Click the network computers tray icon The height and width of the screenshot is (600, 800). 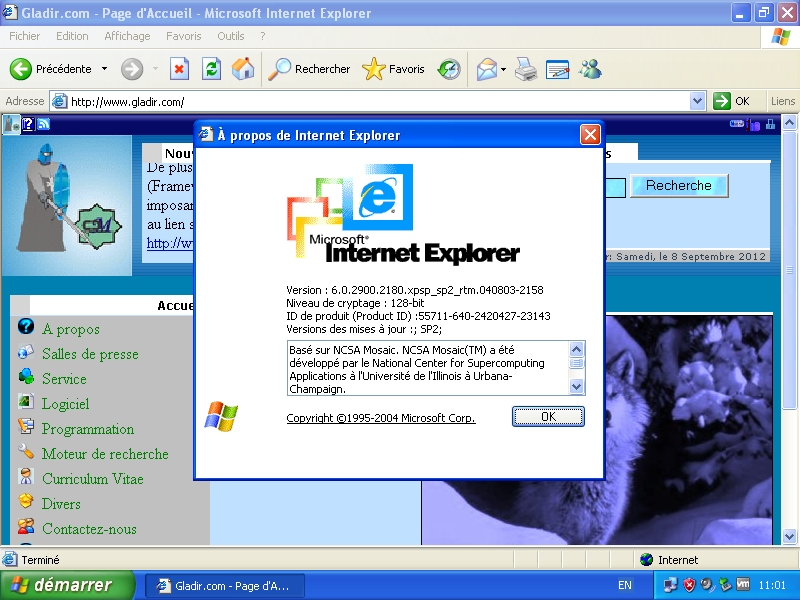pyautogui.click(x=670, y=585)
